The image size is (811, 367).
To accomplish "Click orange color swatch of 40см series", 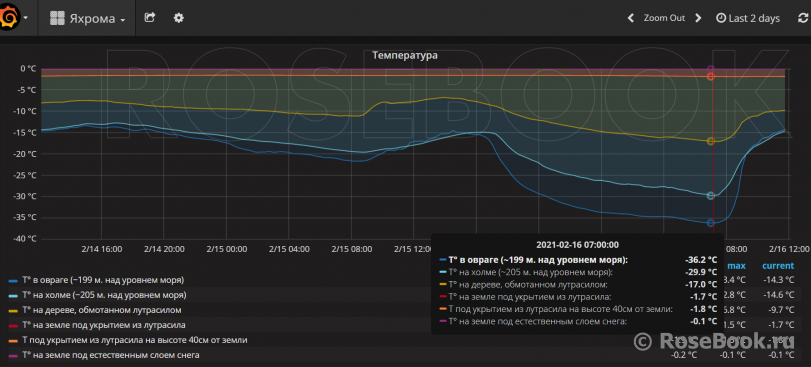I will click(13, 341).
